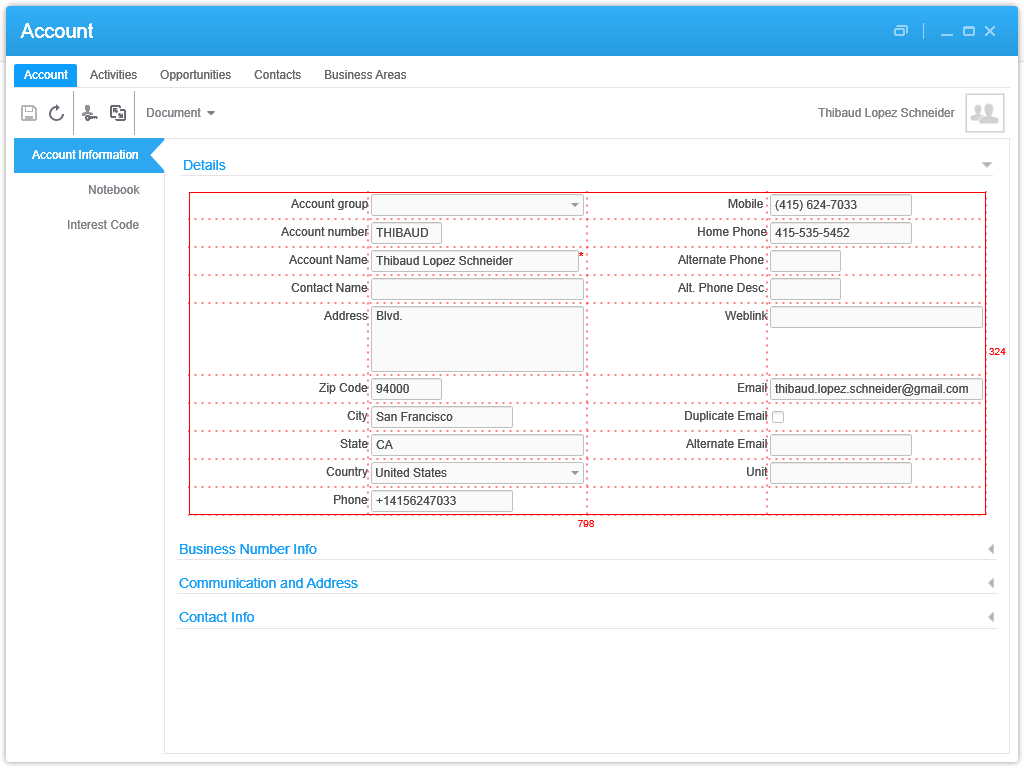Click the Weblink input field
1024x768 pixels.
click(876, 317)
